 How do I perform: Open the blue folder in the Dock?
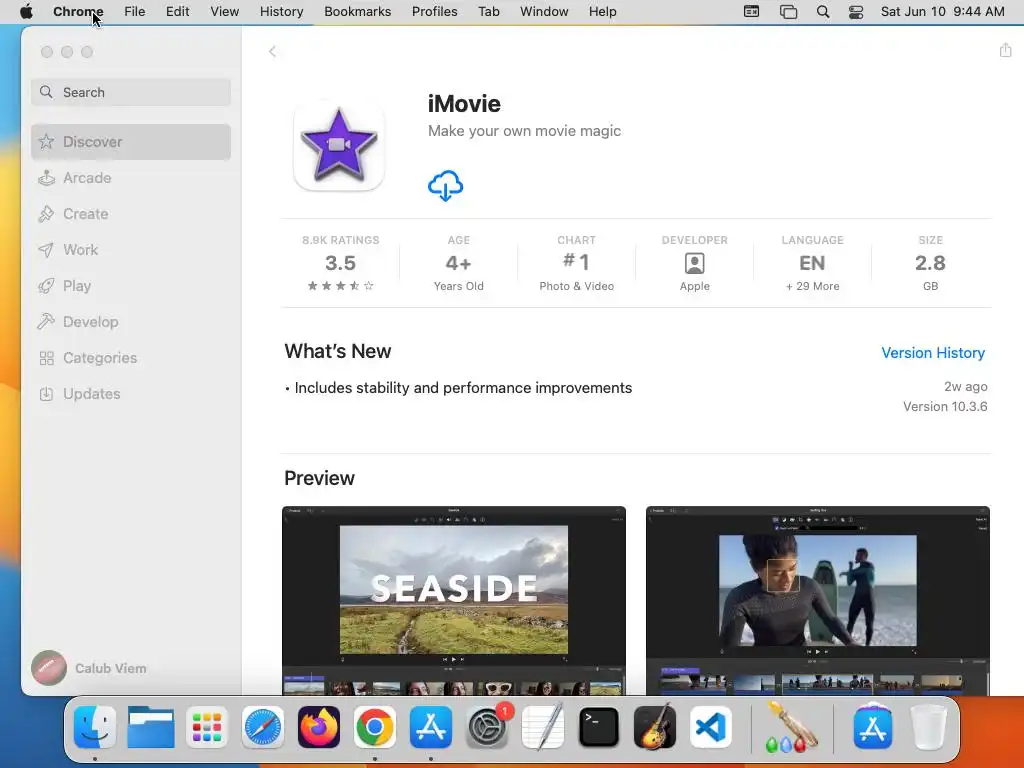(x=151, y=727)
